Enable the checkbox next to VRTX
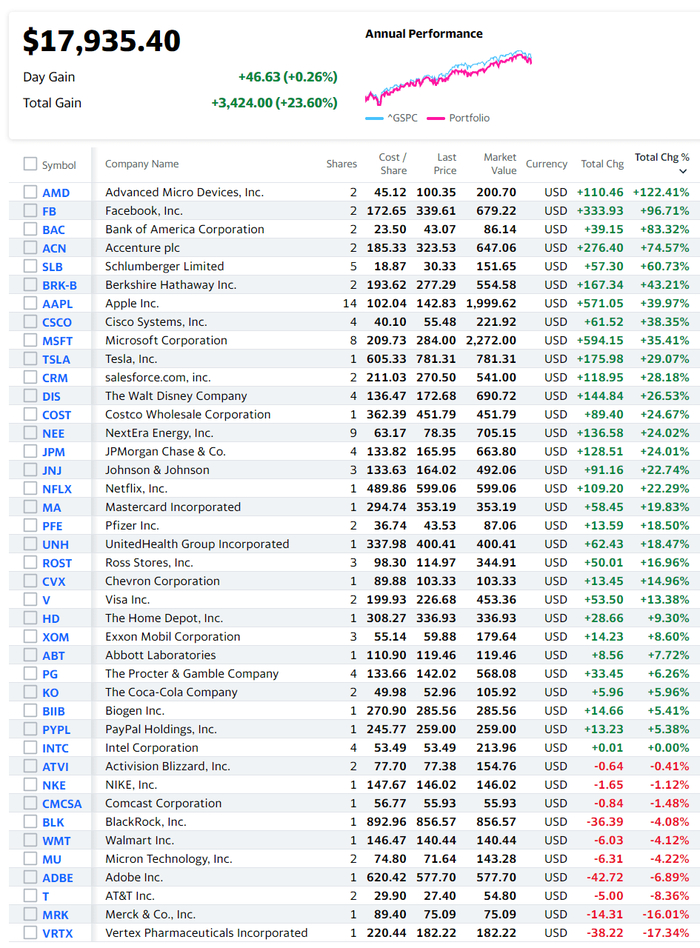The width and height of the screenshot is (700, 948). point(30,933)
